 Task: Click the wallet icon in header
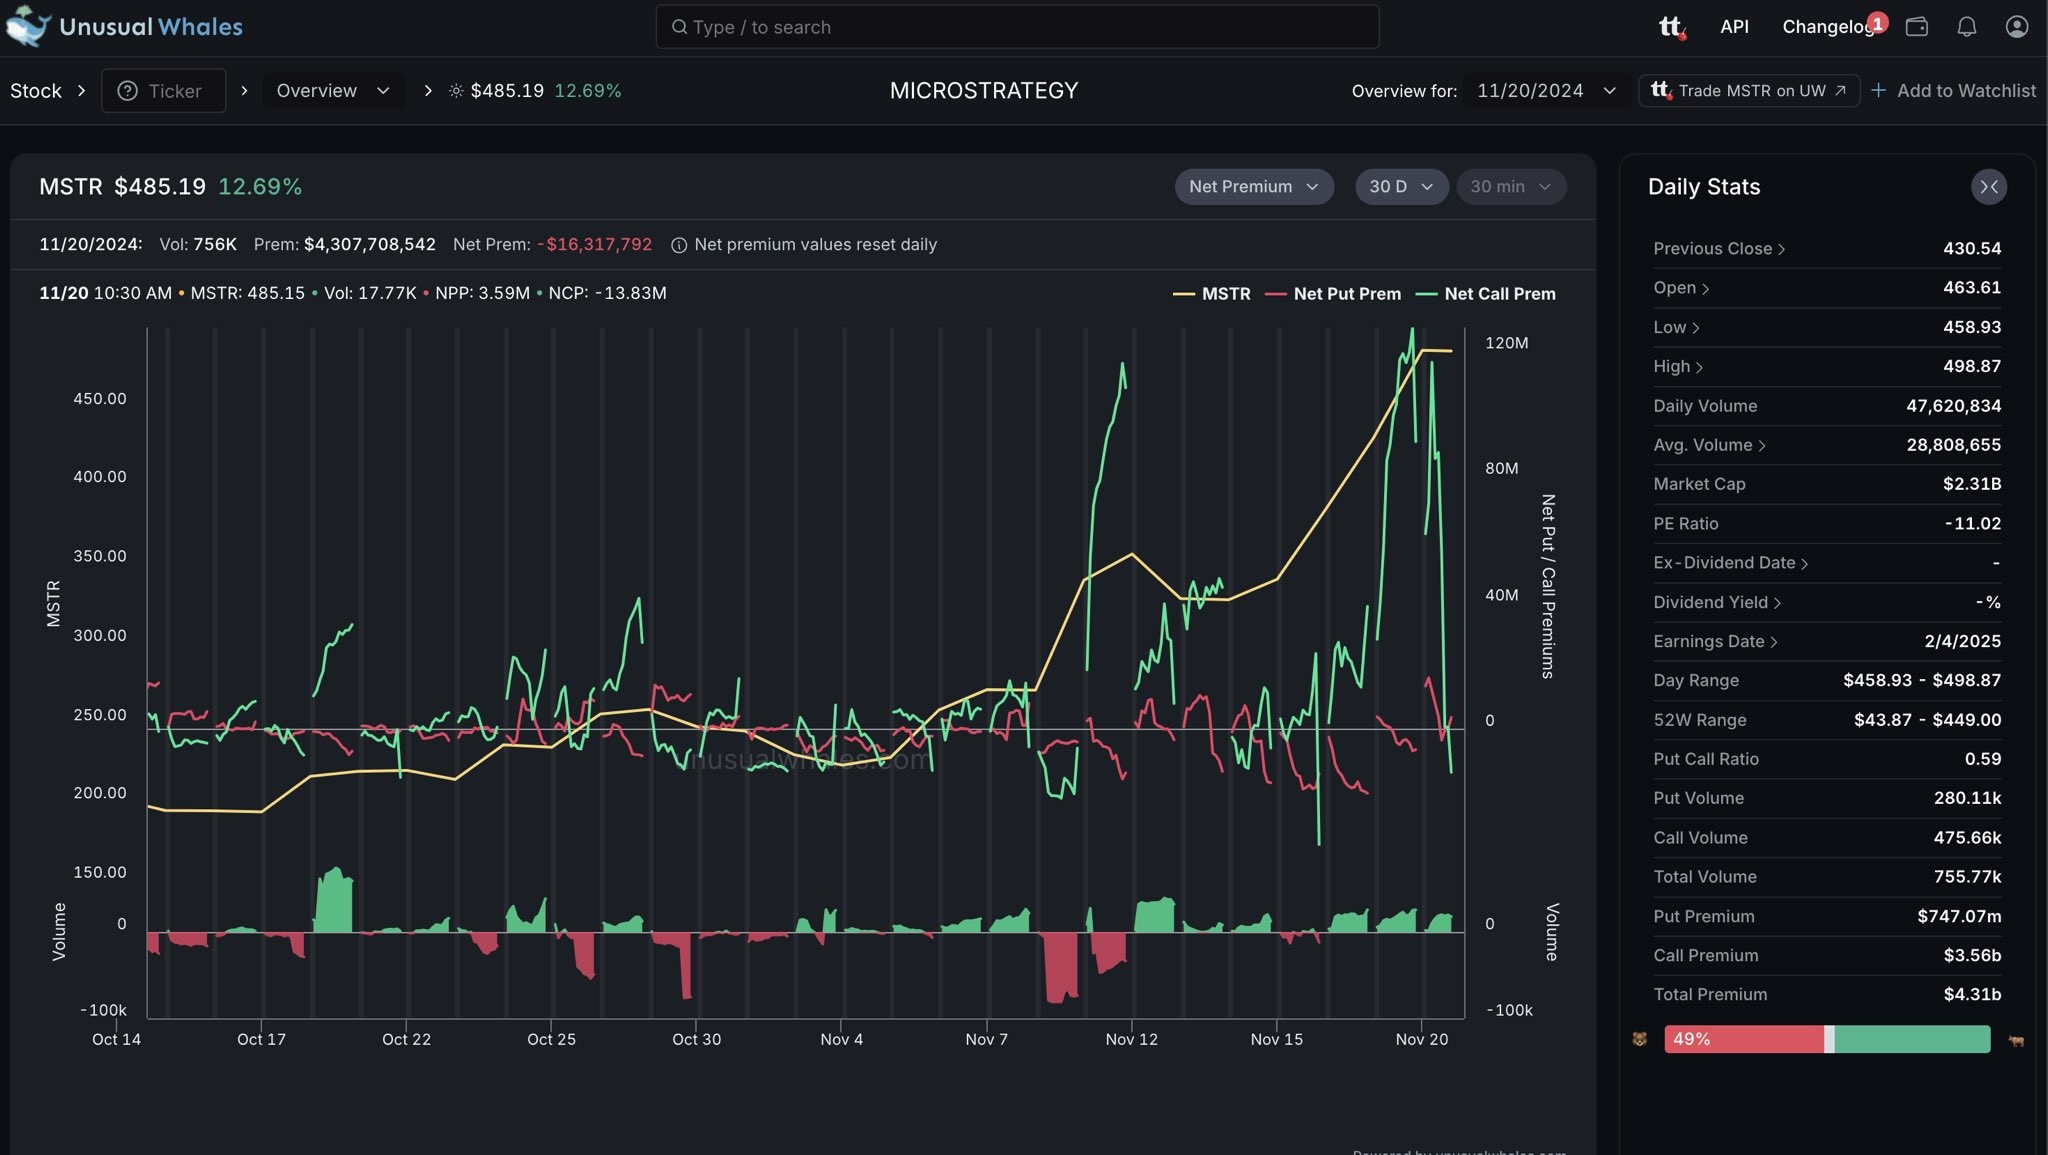click(1916, 27)
